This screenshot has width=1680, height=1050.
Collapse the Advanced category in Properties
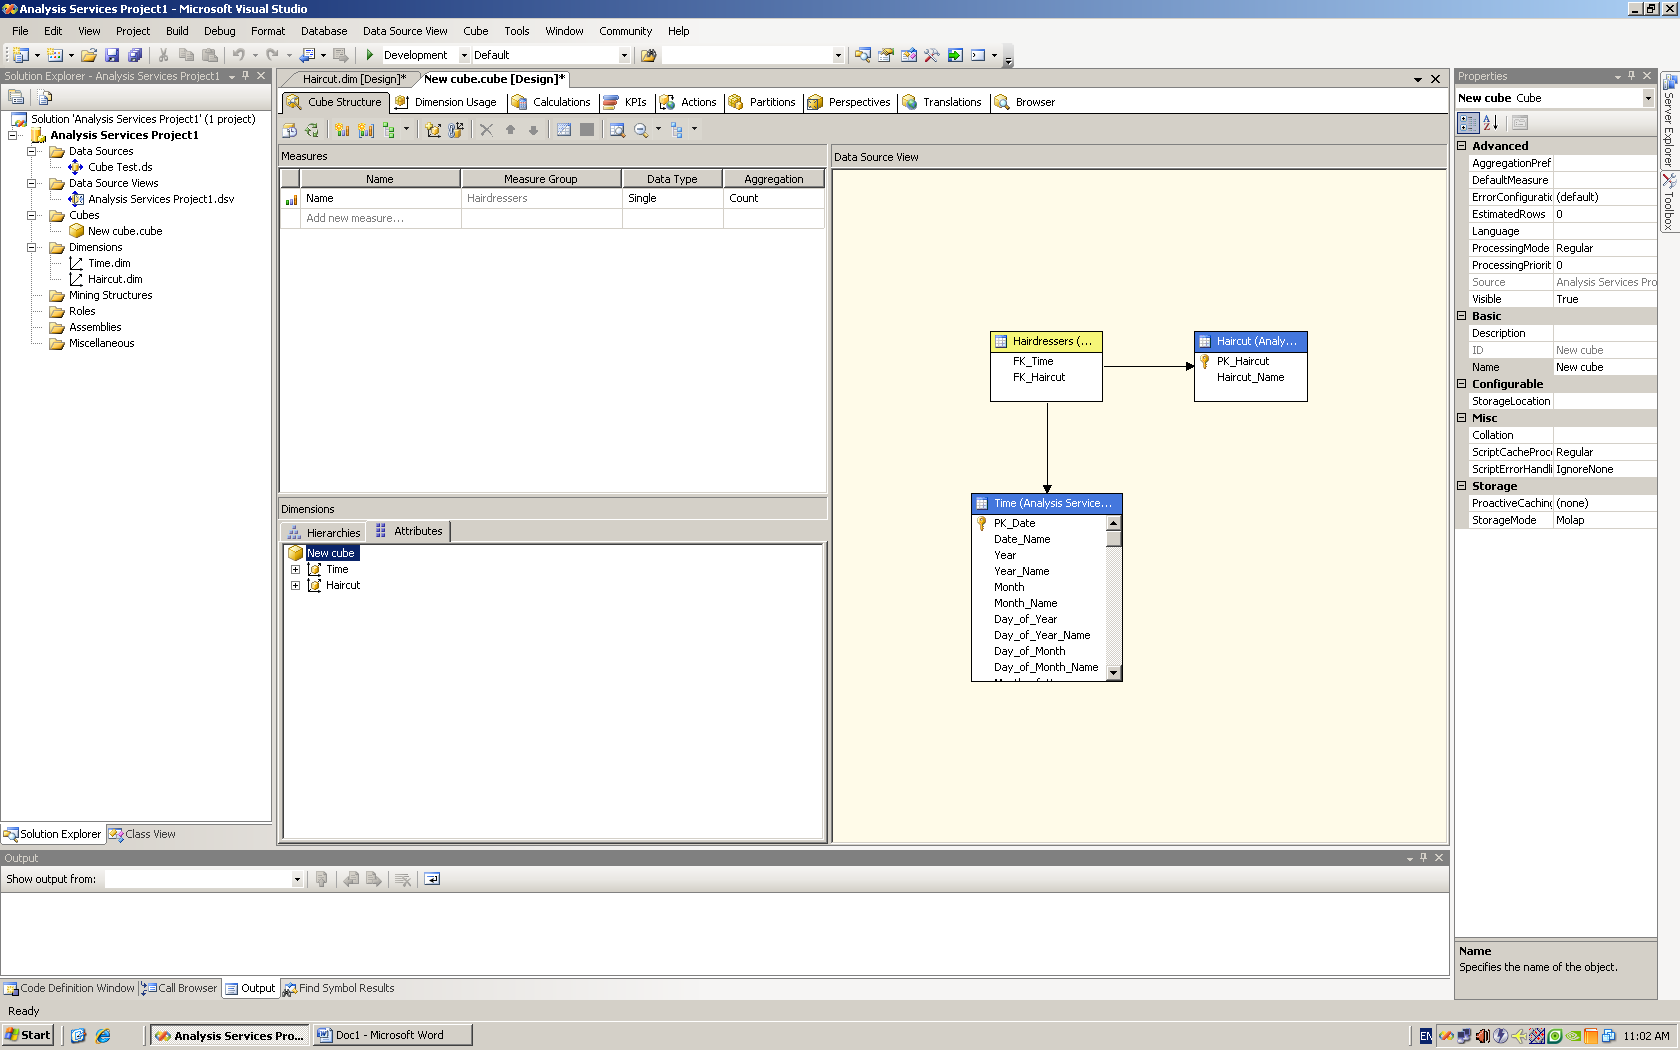(x=1462, y=146)
